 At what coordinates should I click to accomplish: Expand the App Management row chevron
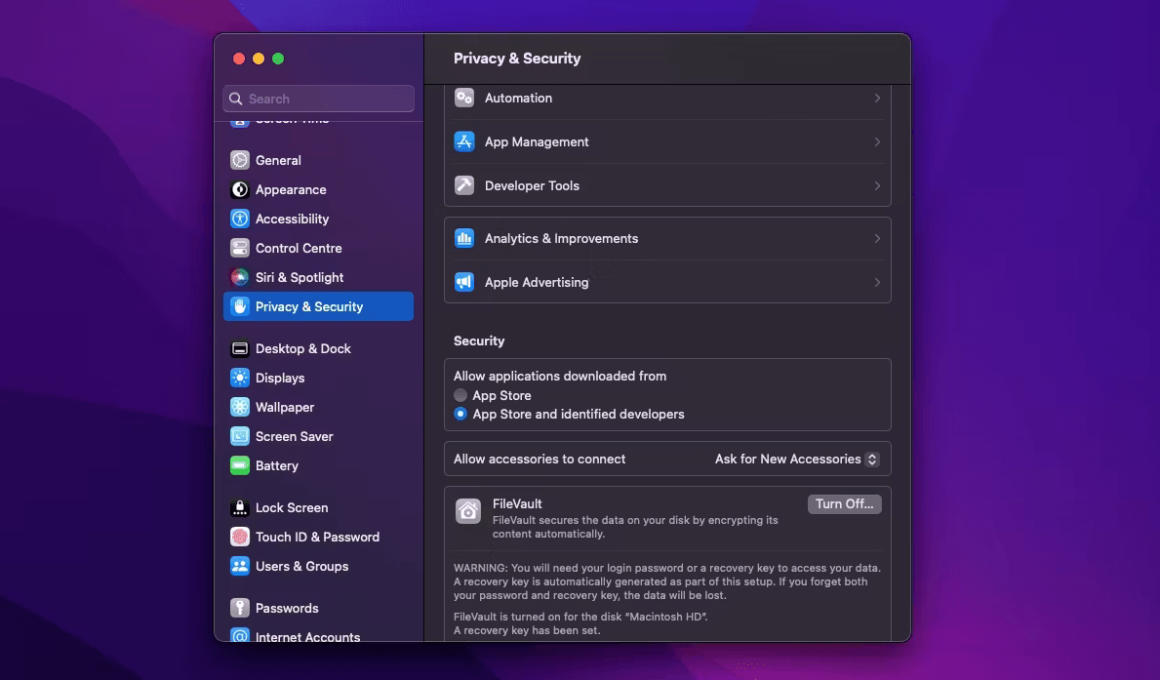pos(877,141)
